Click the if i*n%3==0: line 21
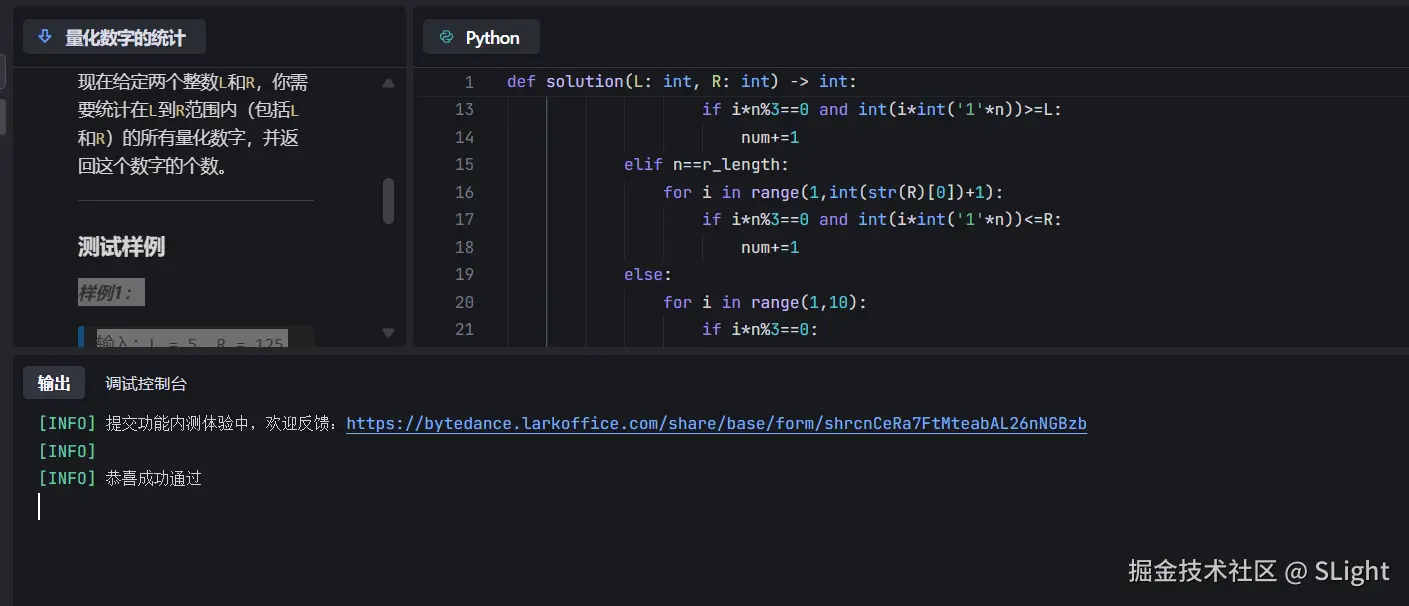The image size is (1409, 606). (x=760, y=329)
